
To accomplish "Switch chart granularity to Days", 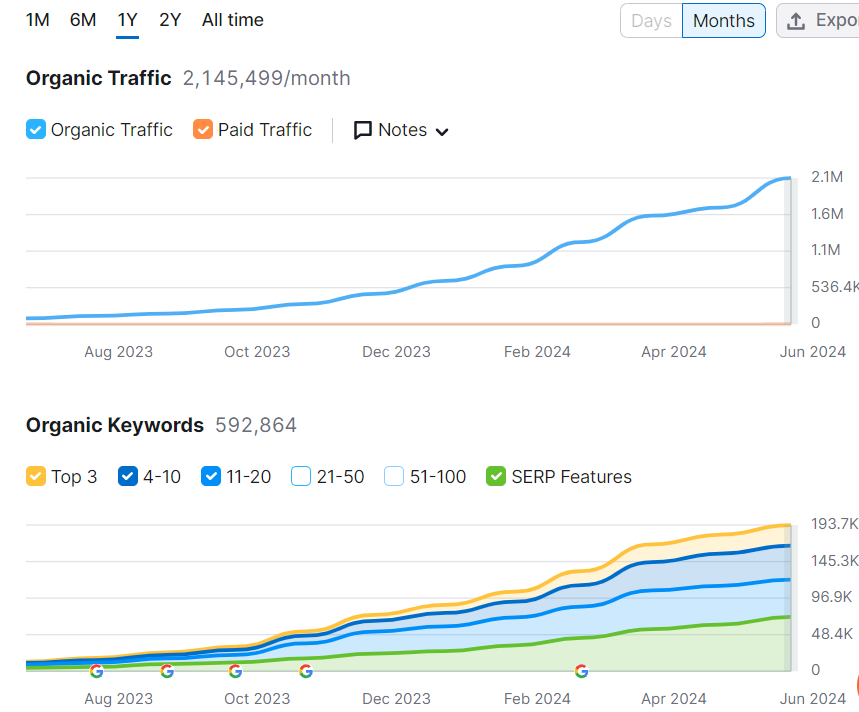I will [651, 21].
